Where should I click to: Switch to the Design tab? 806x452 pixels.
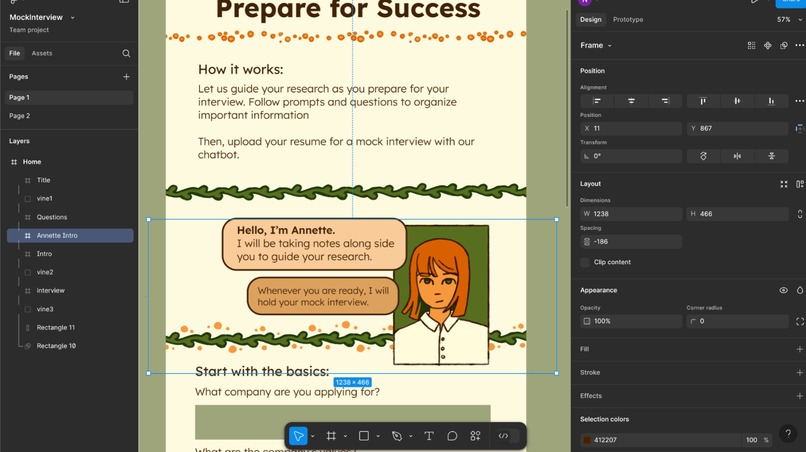[x=591, y=20]
